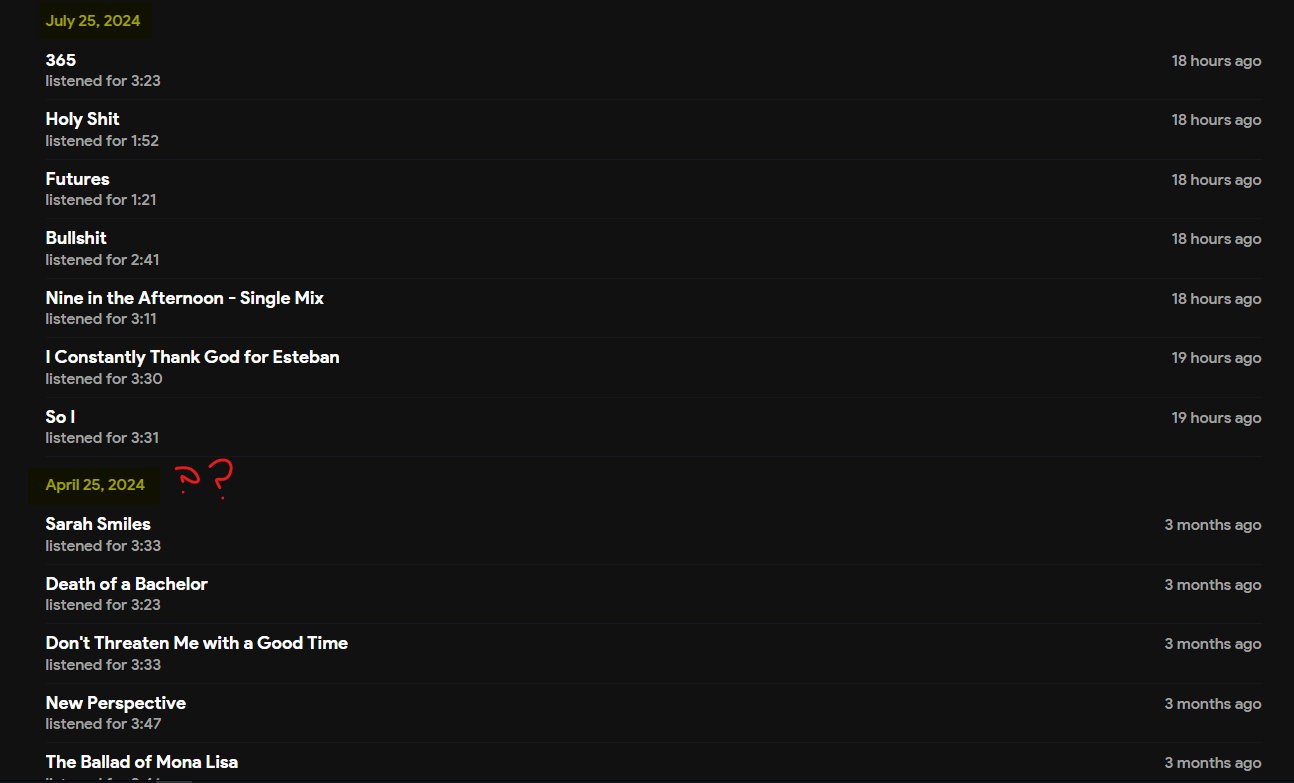Screen dimensions: 1294x783
Task: Select I Constantly Thank God for Esteban
Action: [193, 357]
